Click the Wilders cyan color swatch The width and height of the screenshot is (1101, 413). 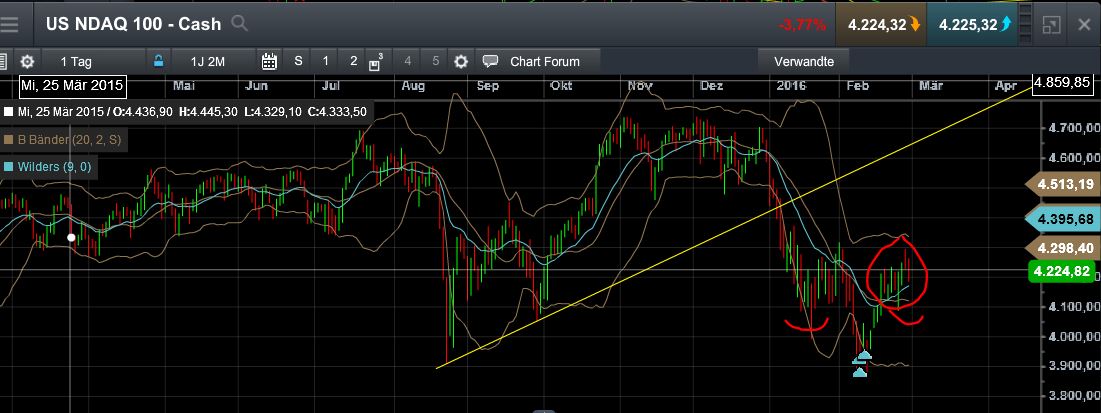[x=8, y=167]
